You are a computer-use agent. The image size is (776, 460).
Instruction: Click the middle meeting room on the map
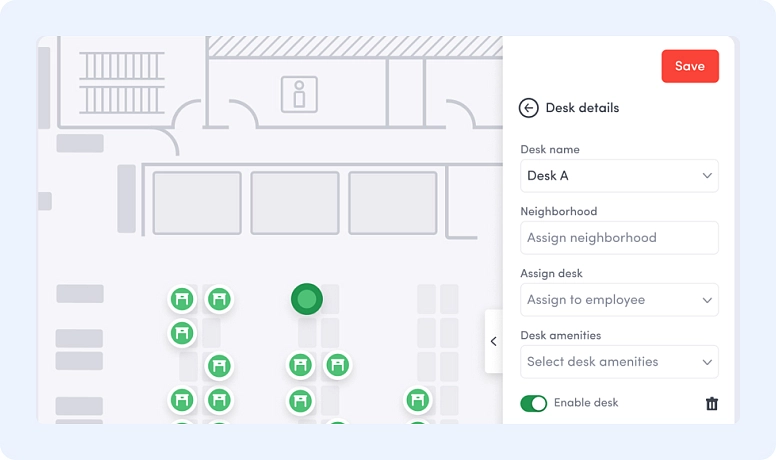pos(295,203)
